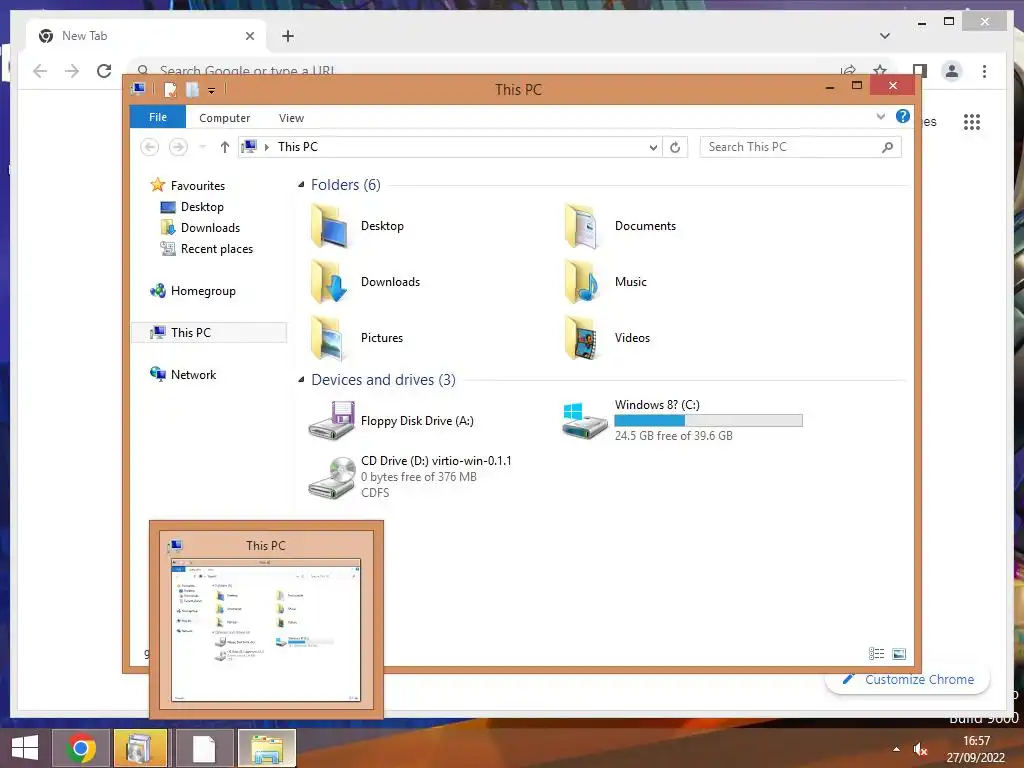Viewport: 1024px width, 768px height.
Task: Open the Downloads folder in Folders section
Action: 366,282
